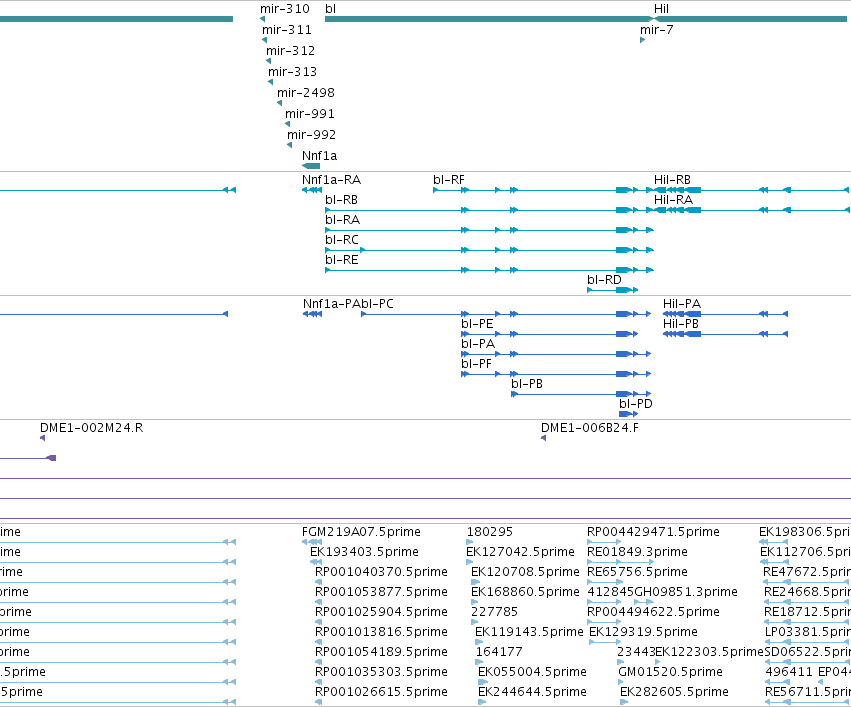Click the mir-313 gene label

click(x=293, y=72)
